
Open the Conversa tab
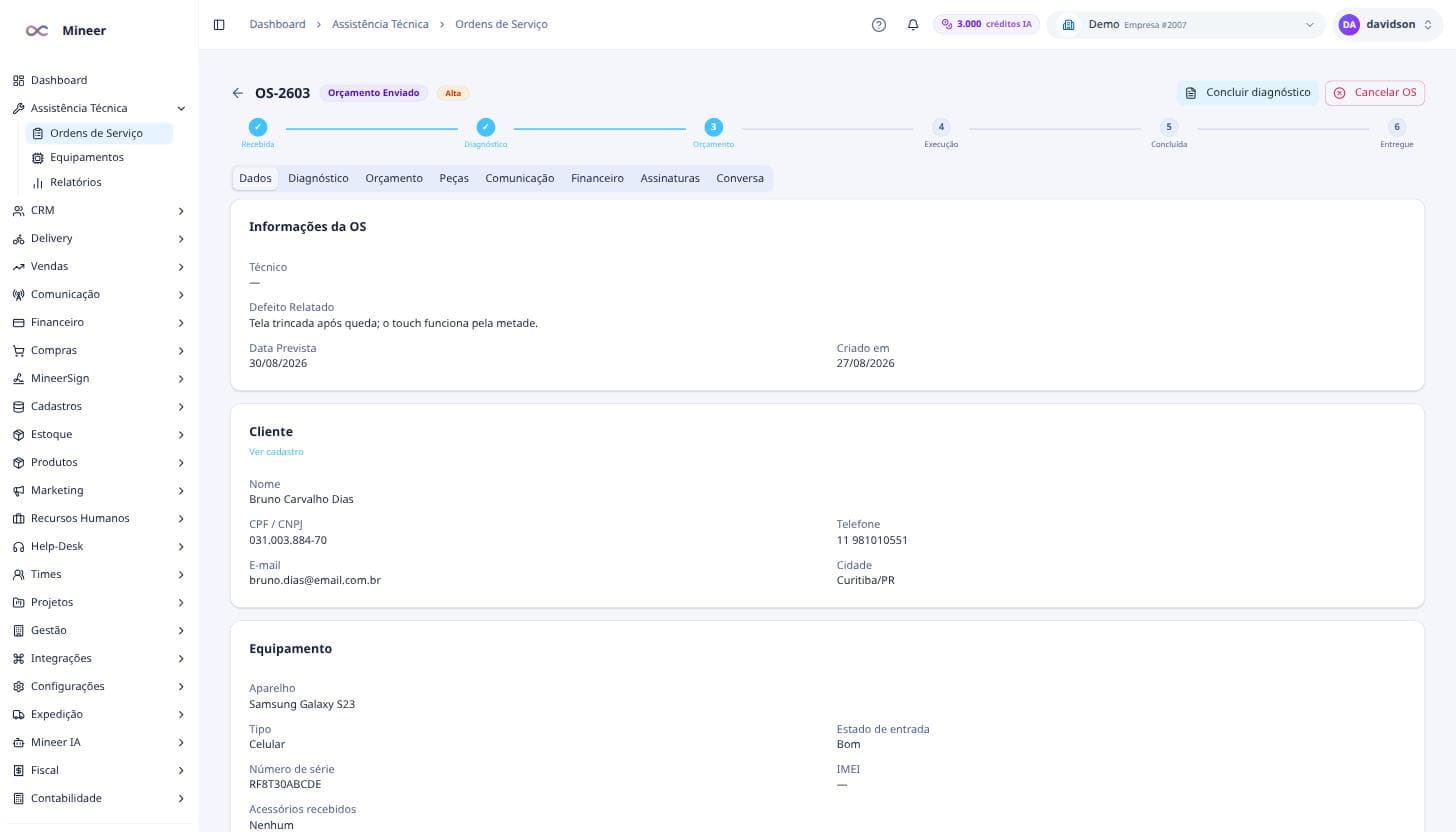pyautogui.click(x=740, y=178)
